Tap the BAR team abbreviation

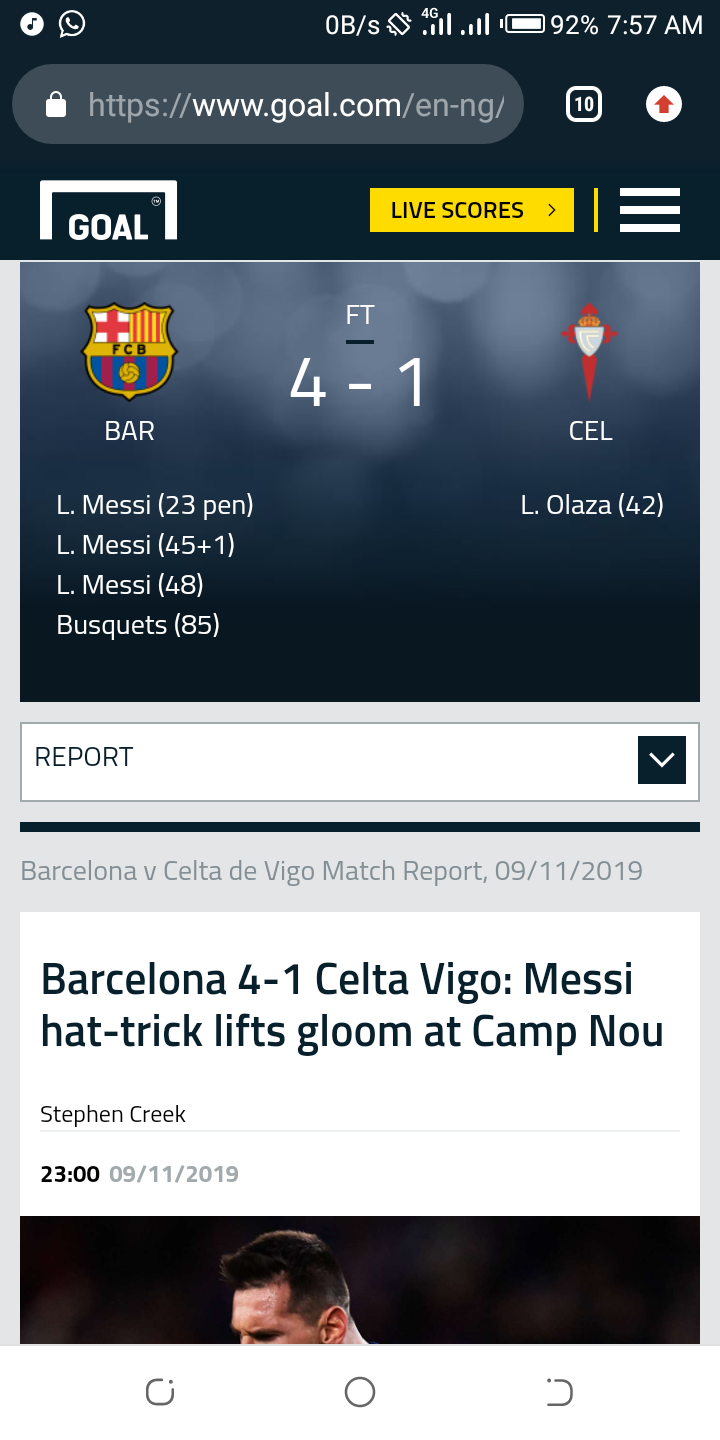tap(129, 431)
